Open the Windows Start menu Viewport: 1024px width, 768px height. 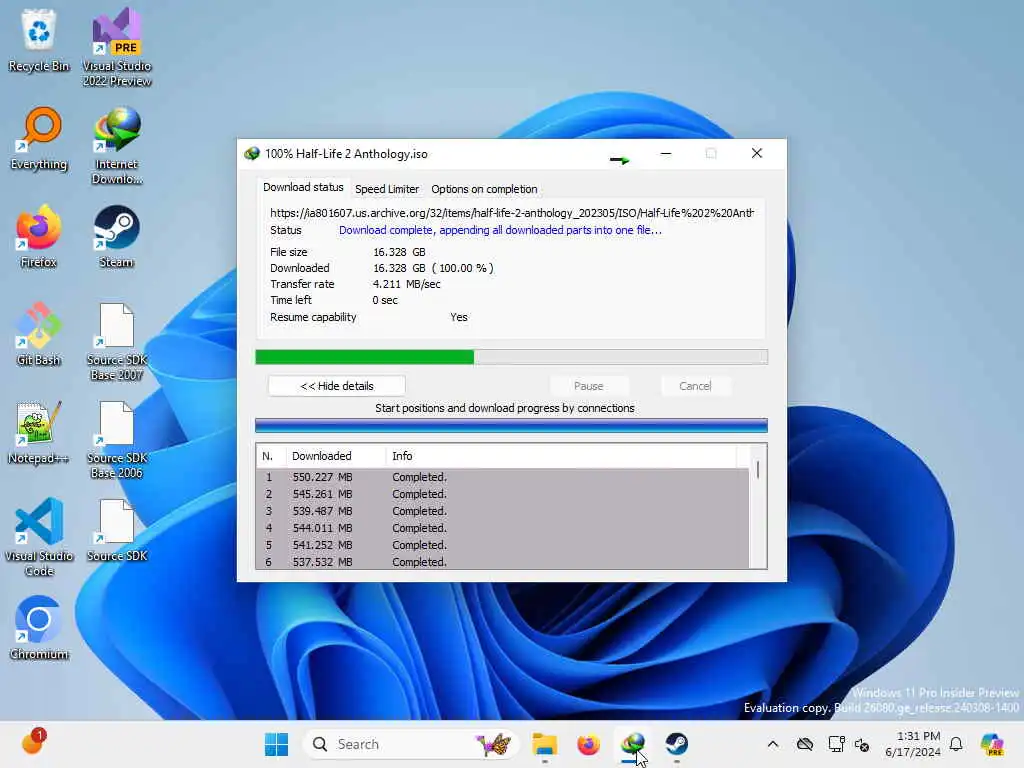276,744
